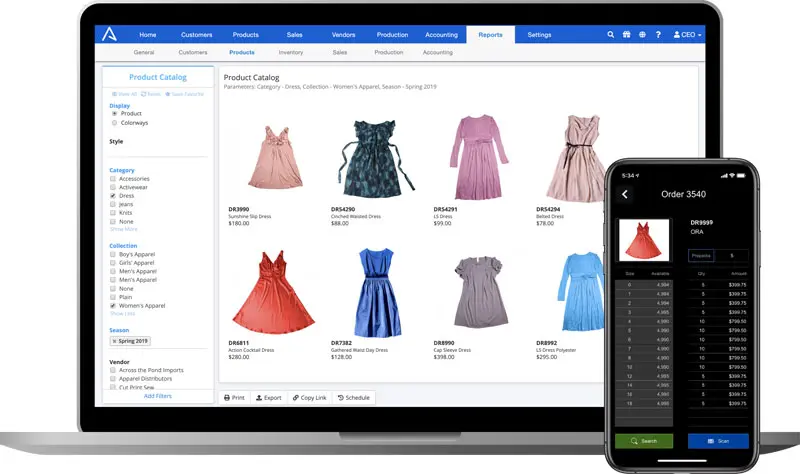This screenshot has height=474, width=800.
Task: Open the CEO user dropdown
Action: click(x=686, y=35)
